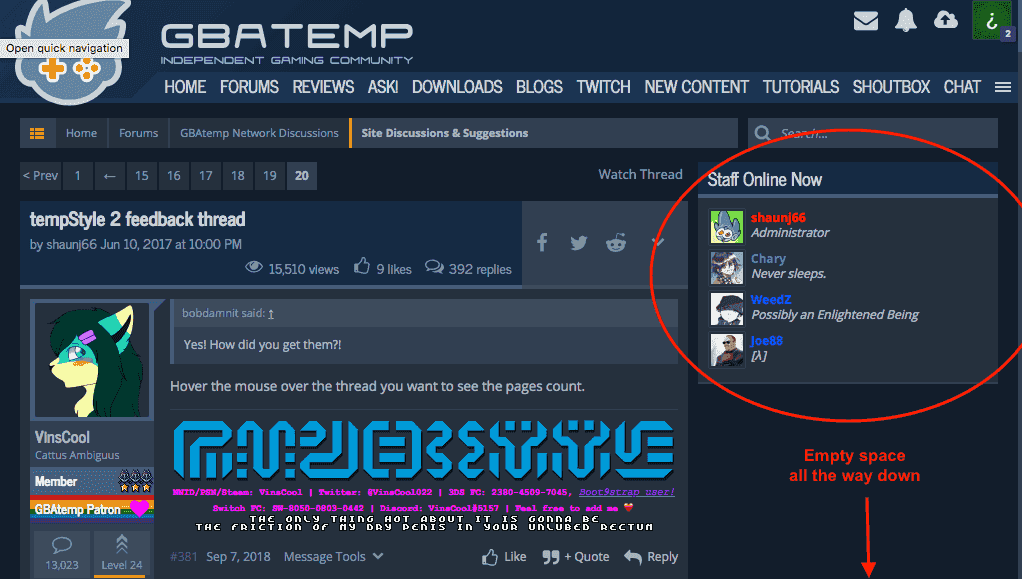
Task: Open SHOUTBOX in main navigation
Action: [891, 87]
